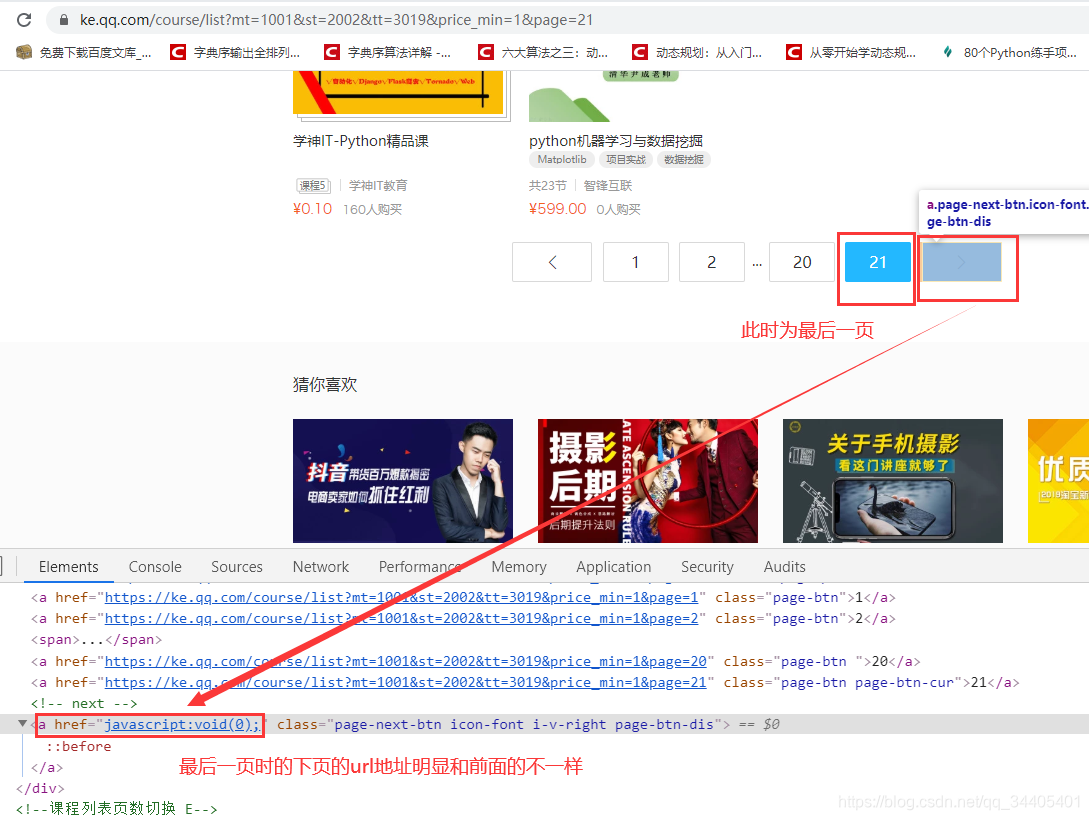The image size is (1089, 820).
Task: Open the 从零开始学动态规划 bookmark
Action: tap(851, 52)
